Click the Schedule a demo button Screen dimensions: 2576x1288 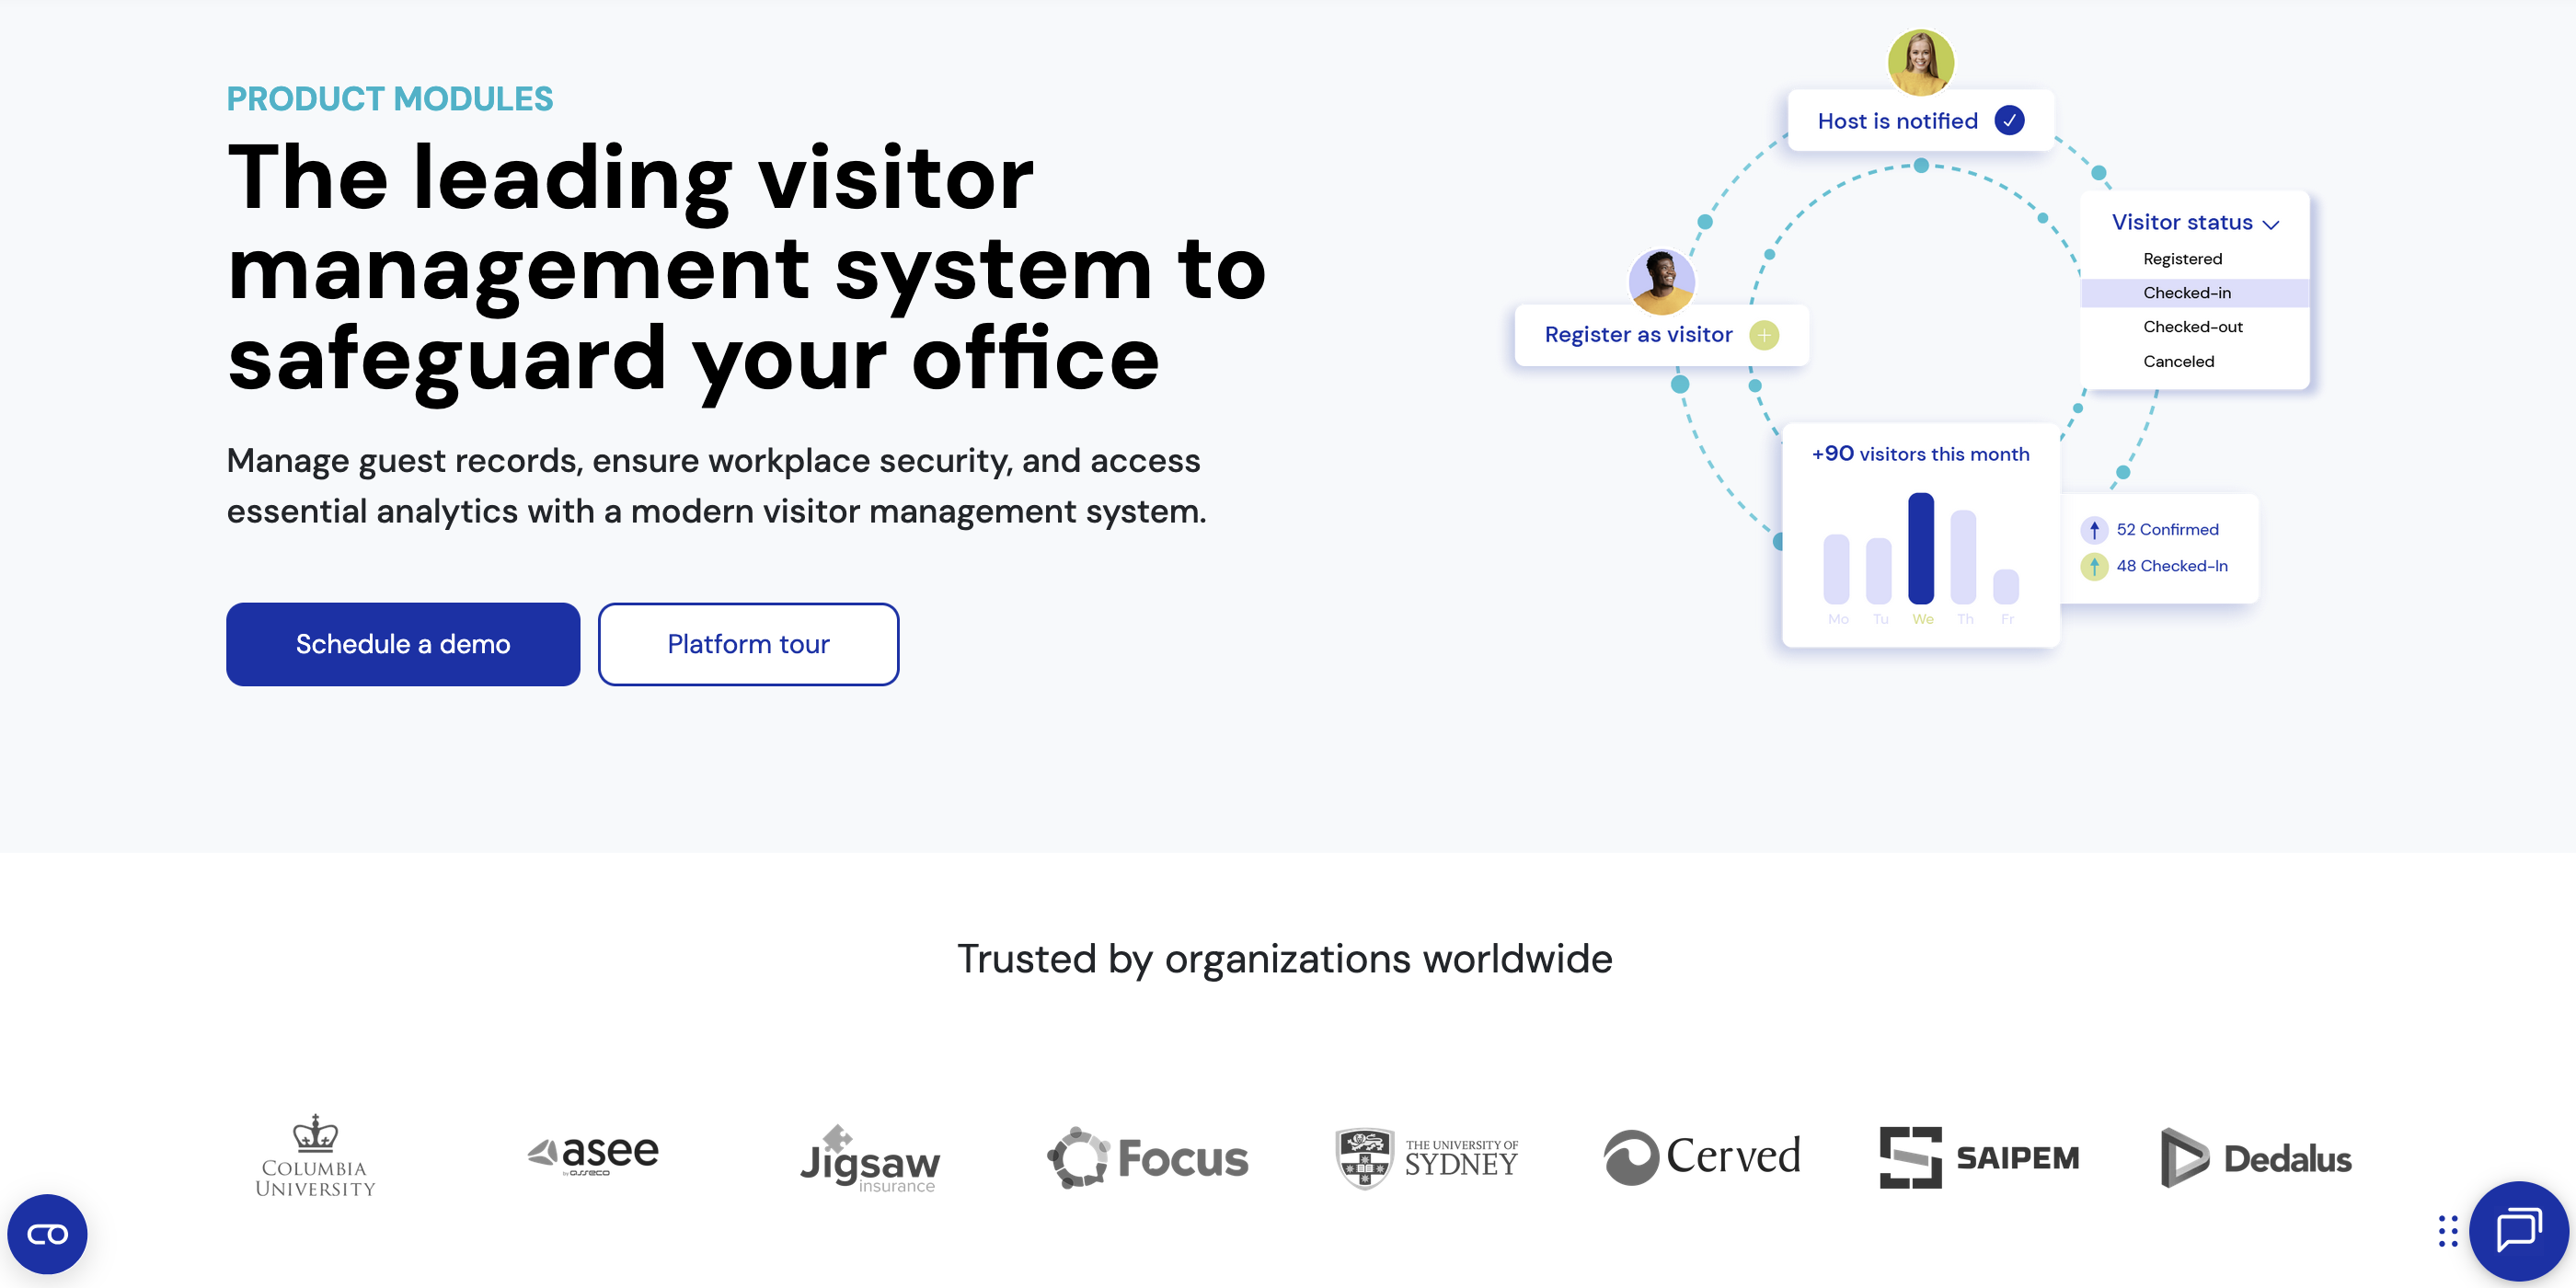(403, 644)
